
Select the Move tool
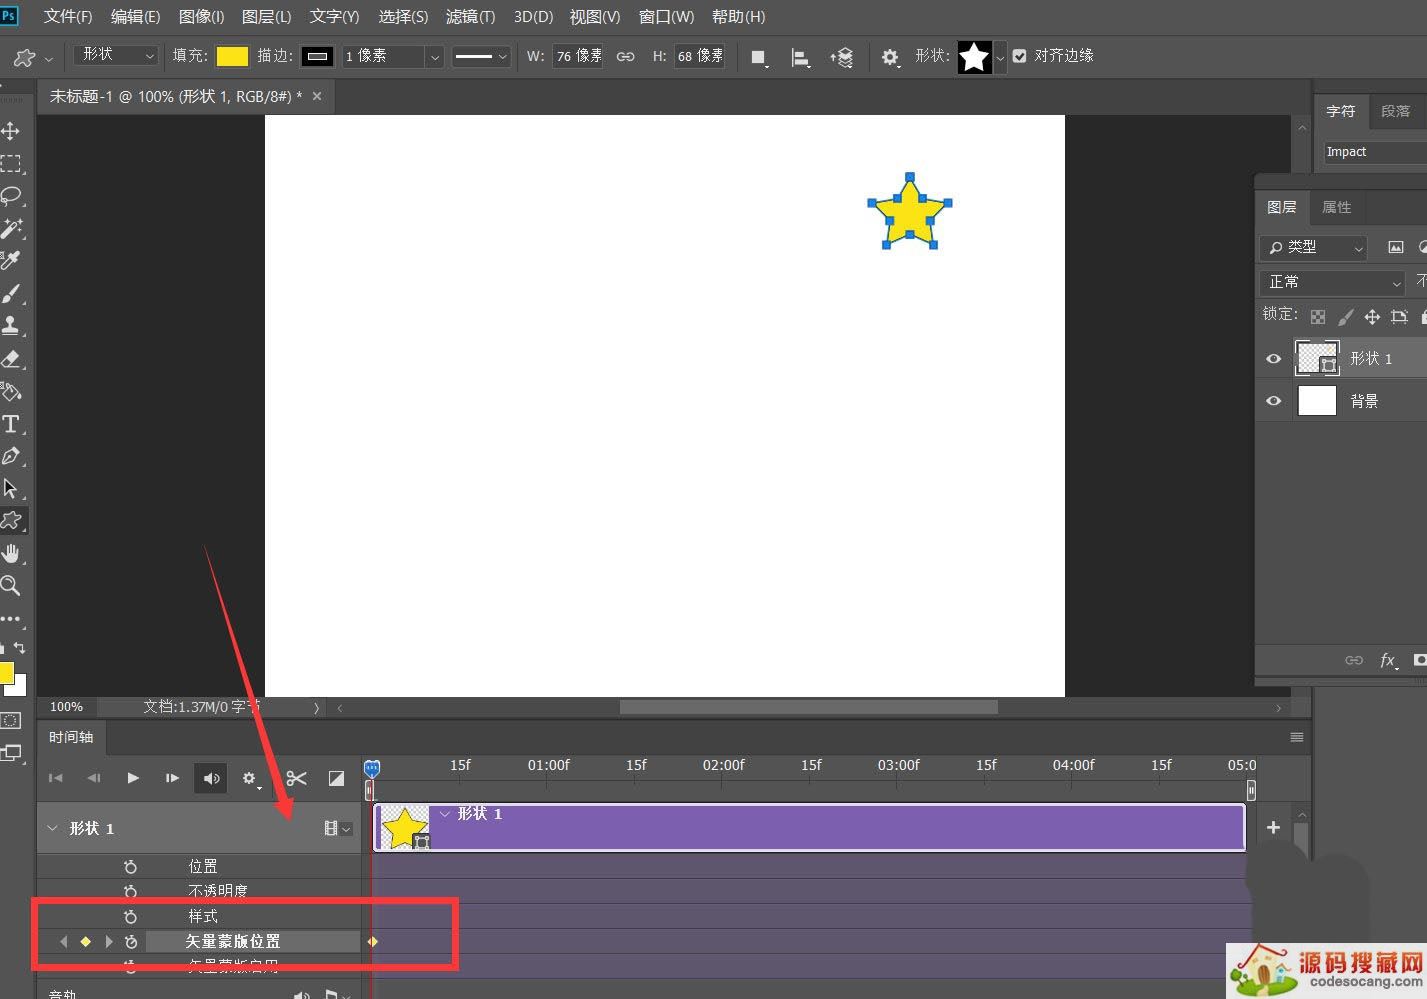pos(11,131)
